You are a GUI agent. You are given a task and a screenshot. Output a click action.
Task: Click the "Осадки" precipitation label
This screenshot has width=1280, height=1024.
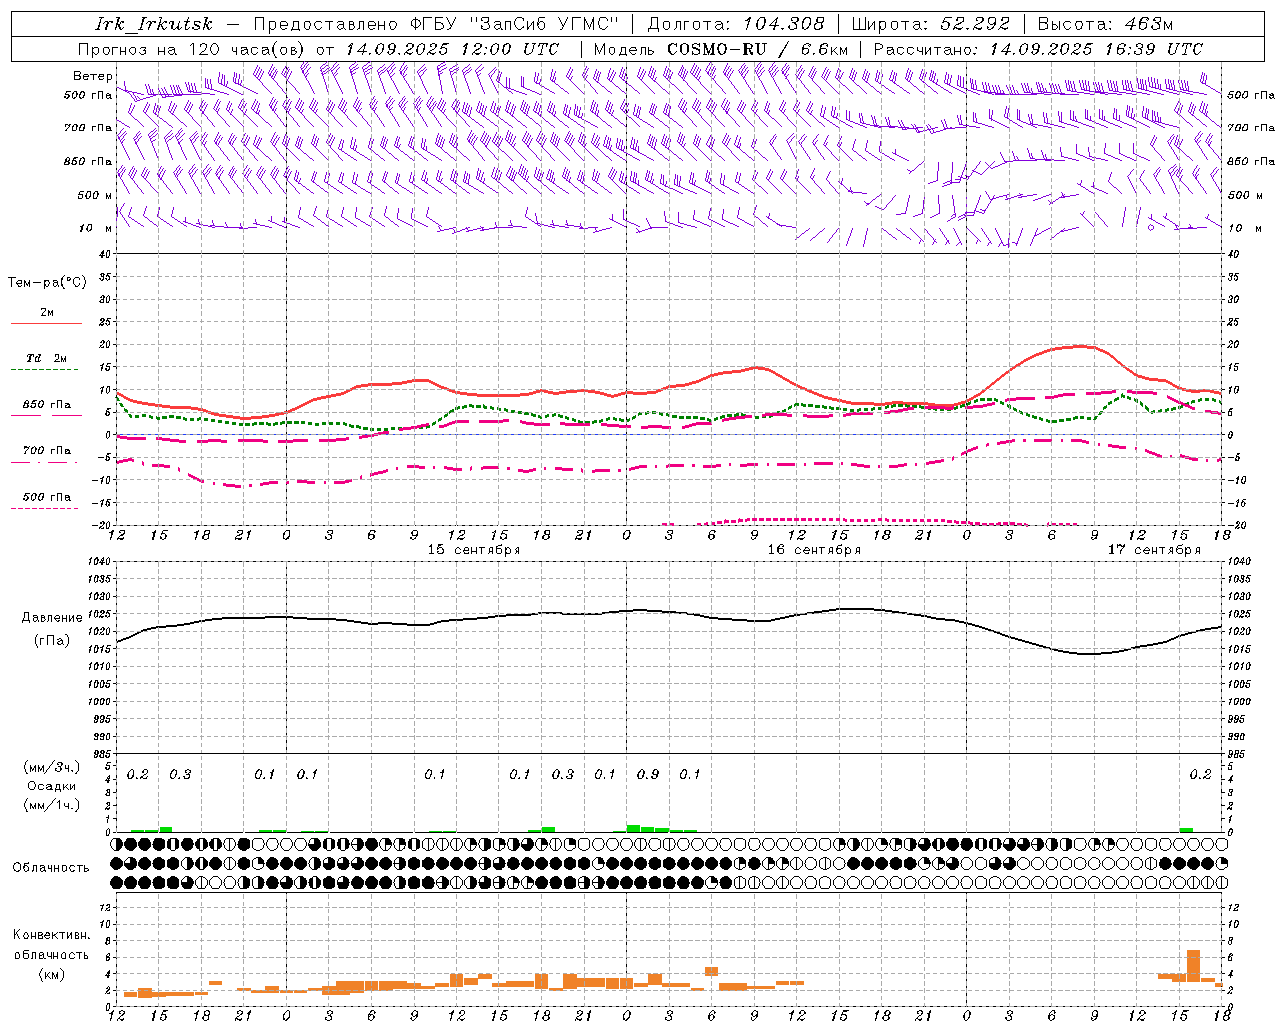tap(52, 786)
